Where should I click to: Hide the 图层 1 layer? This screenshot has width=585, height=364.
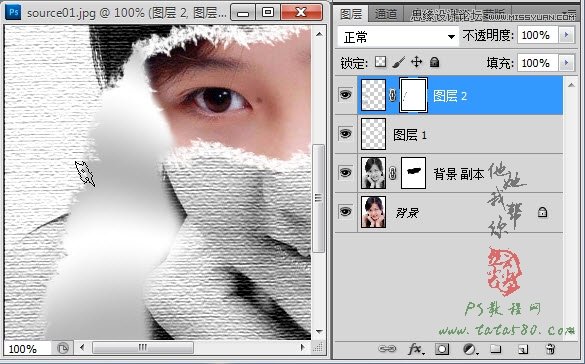click(345, 134)
